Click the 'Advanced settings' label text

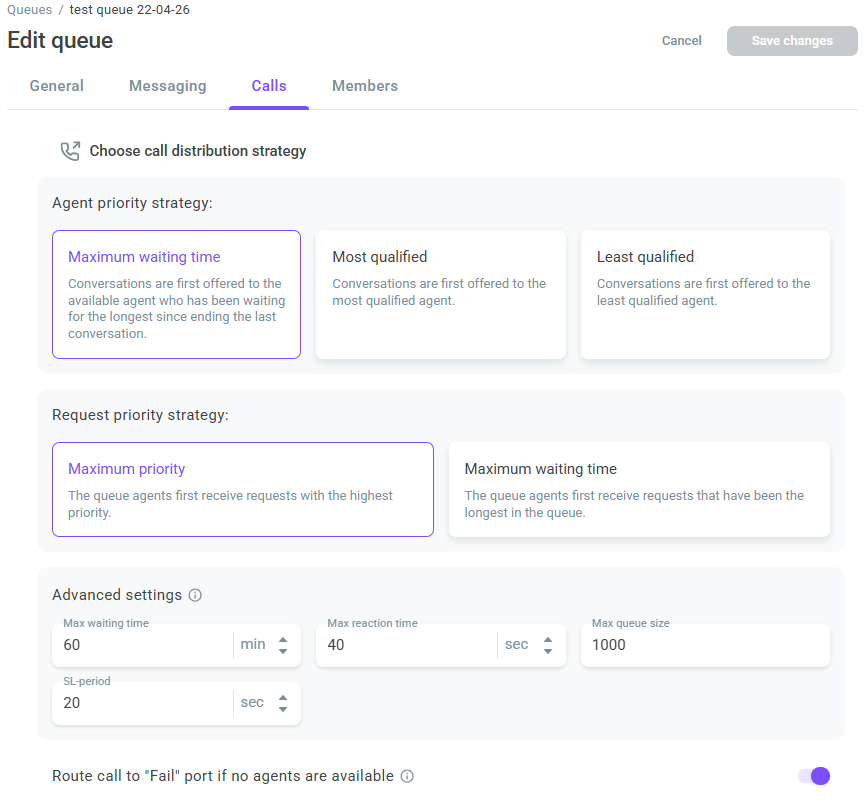click(x=117, y=595)
